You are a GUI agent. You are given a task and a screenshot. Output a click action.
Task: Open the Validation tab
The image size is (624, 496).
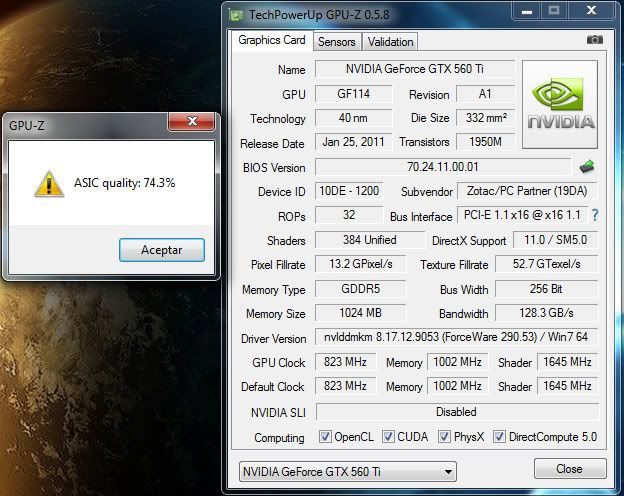tap(390, 42)
